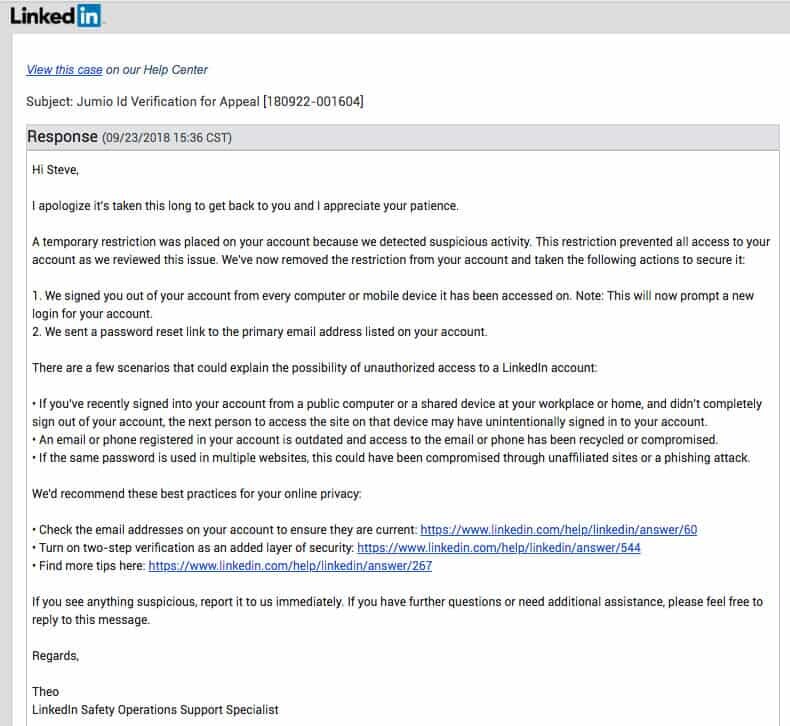This screenshot has height=726, width=790.
Task: Click the item about the password reset link
Action: [x=261, y=332]
